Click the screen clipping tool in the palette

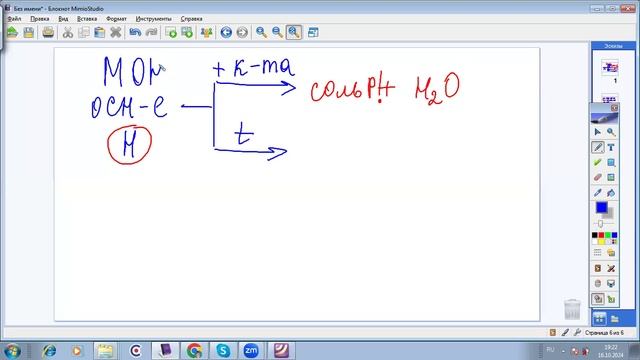point(611,162)
